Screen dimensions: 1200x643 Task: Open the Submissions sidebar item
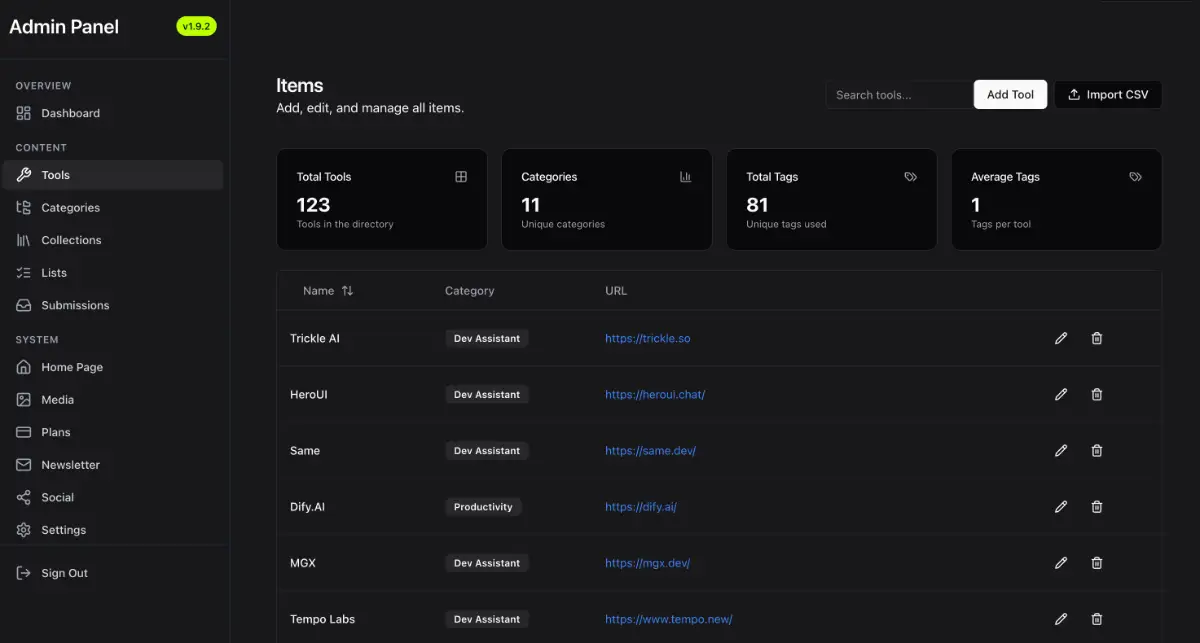tap(75, 305)
